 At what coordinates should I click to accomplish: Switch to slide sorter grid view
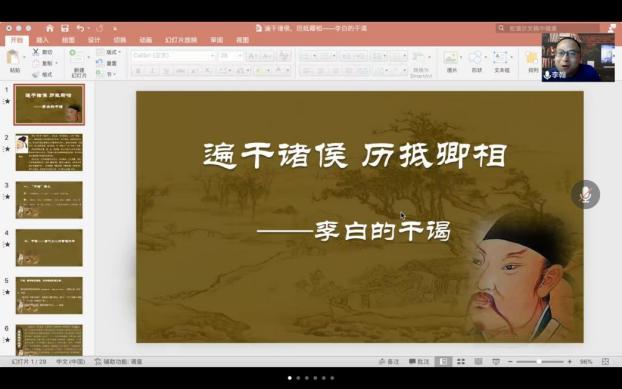(x=461, y=361)
